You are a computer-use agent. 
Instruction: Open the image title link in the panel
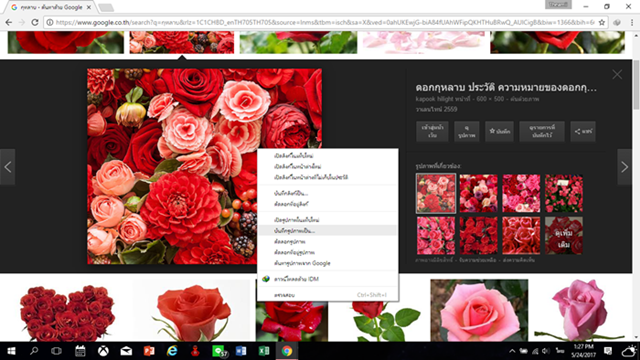click(506, 88)
